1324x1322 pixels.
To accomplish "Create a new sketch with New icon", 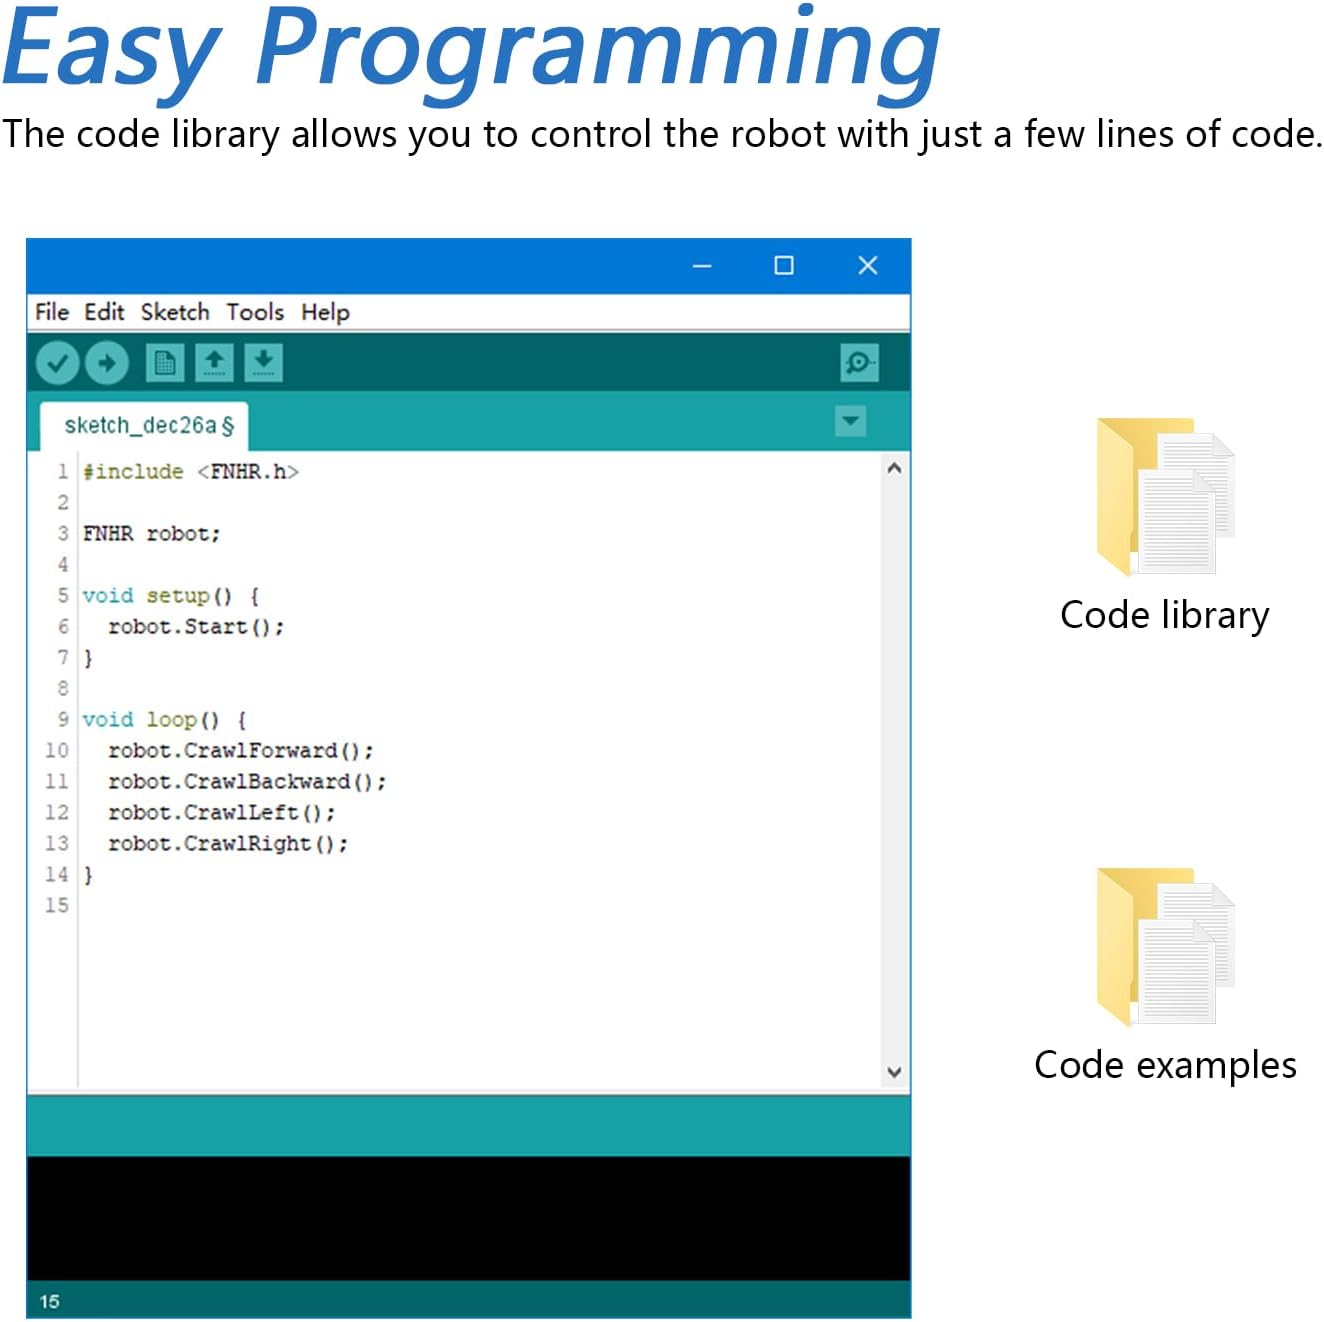I will (165, 363).
